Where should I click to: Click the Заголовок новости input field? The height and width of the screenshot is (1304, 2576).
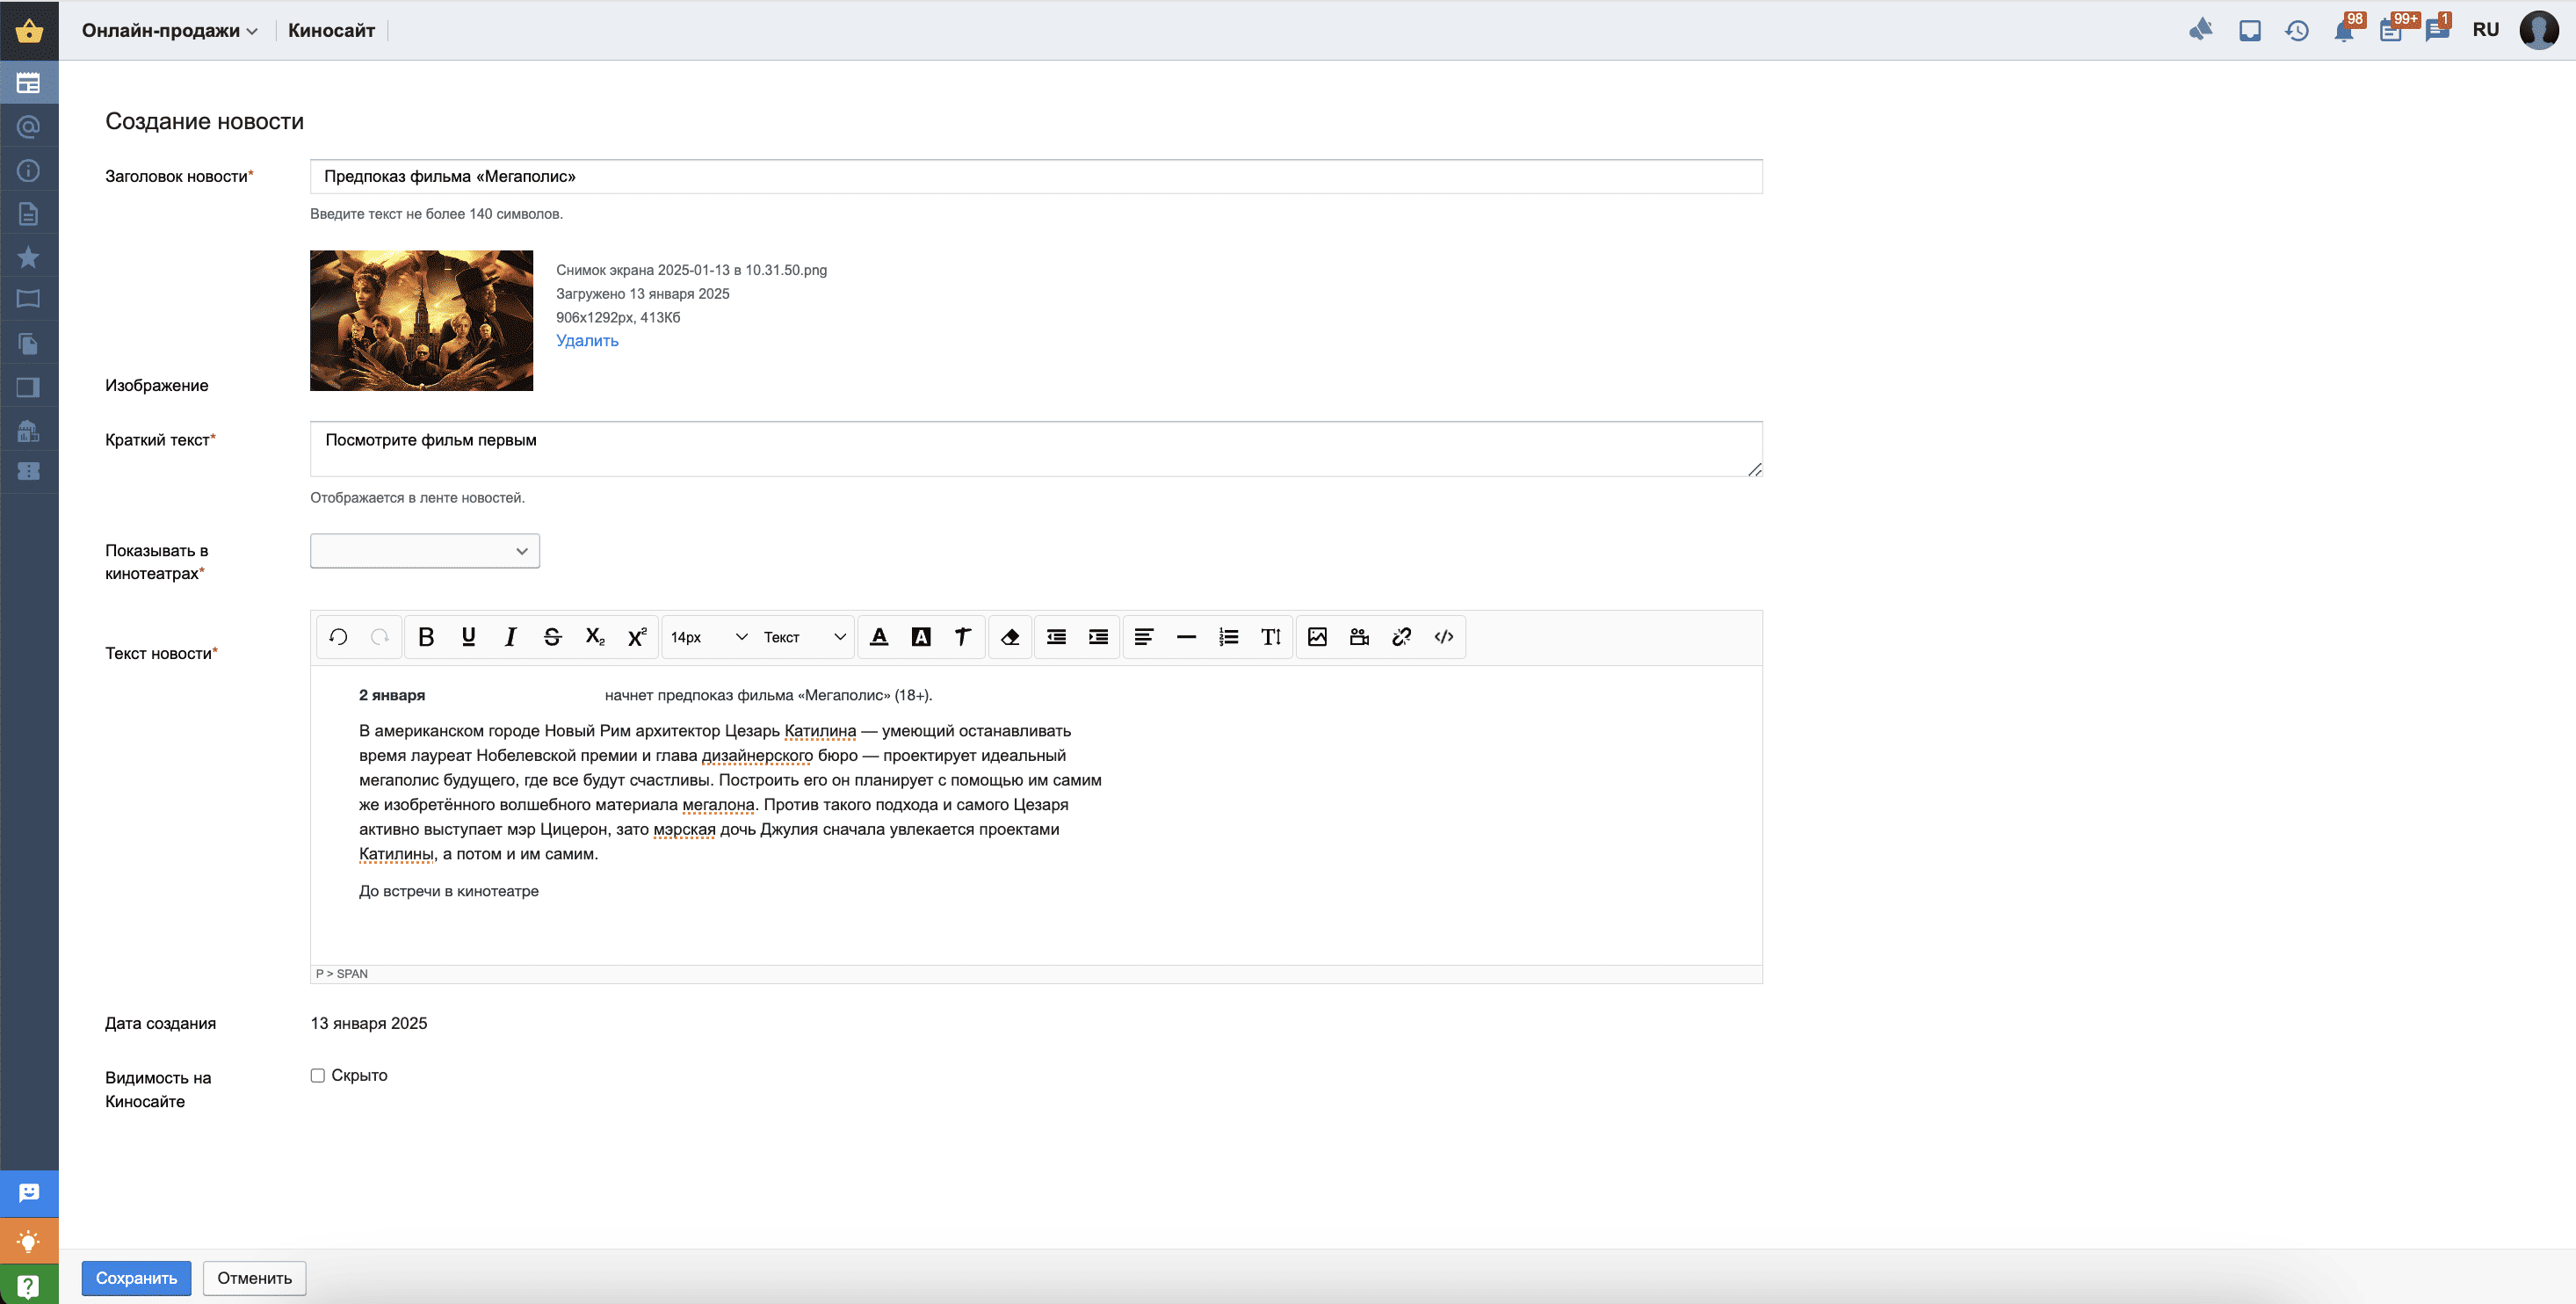pyautogui.click(x=1036, y=176)
